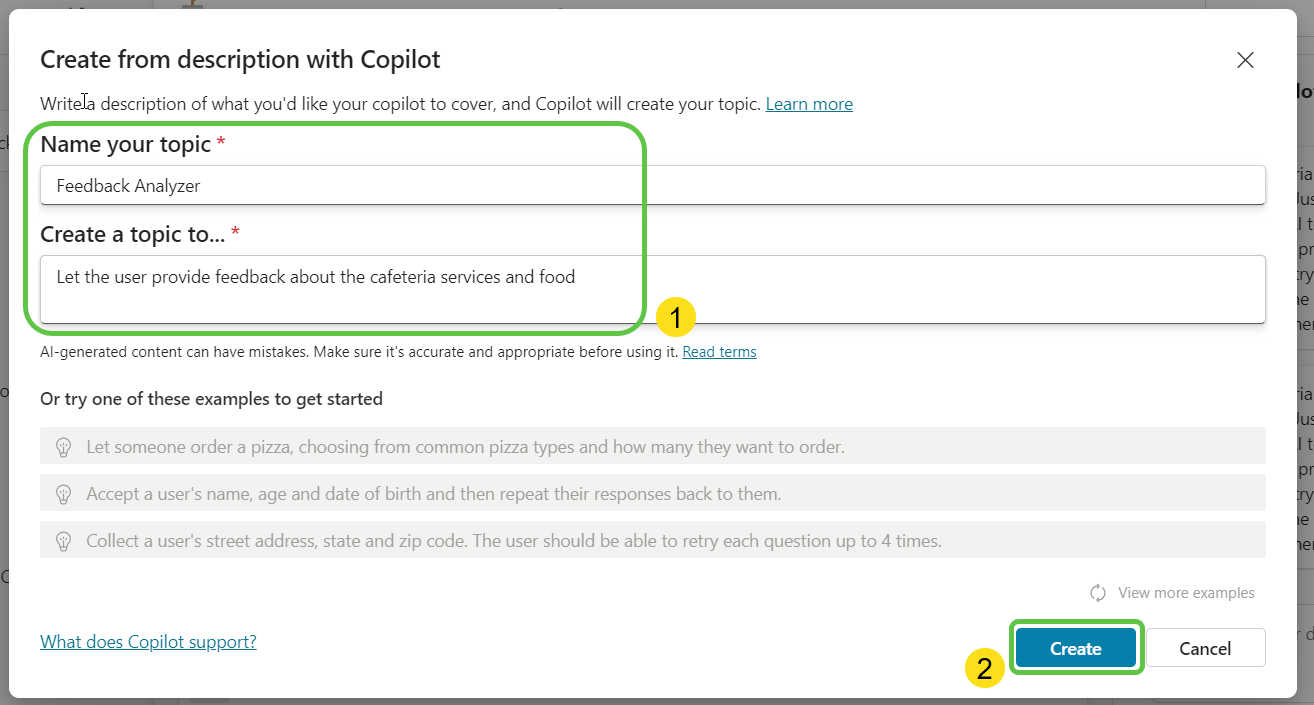
Task: Pick the street address and zip code example
Action: [x=513, y=541]
